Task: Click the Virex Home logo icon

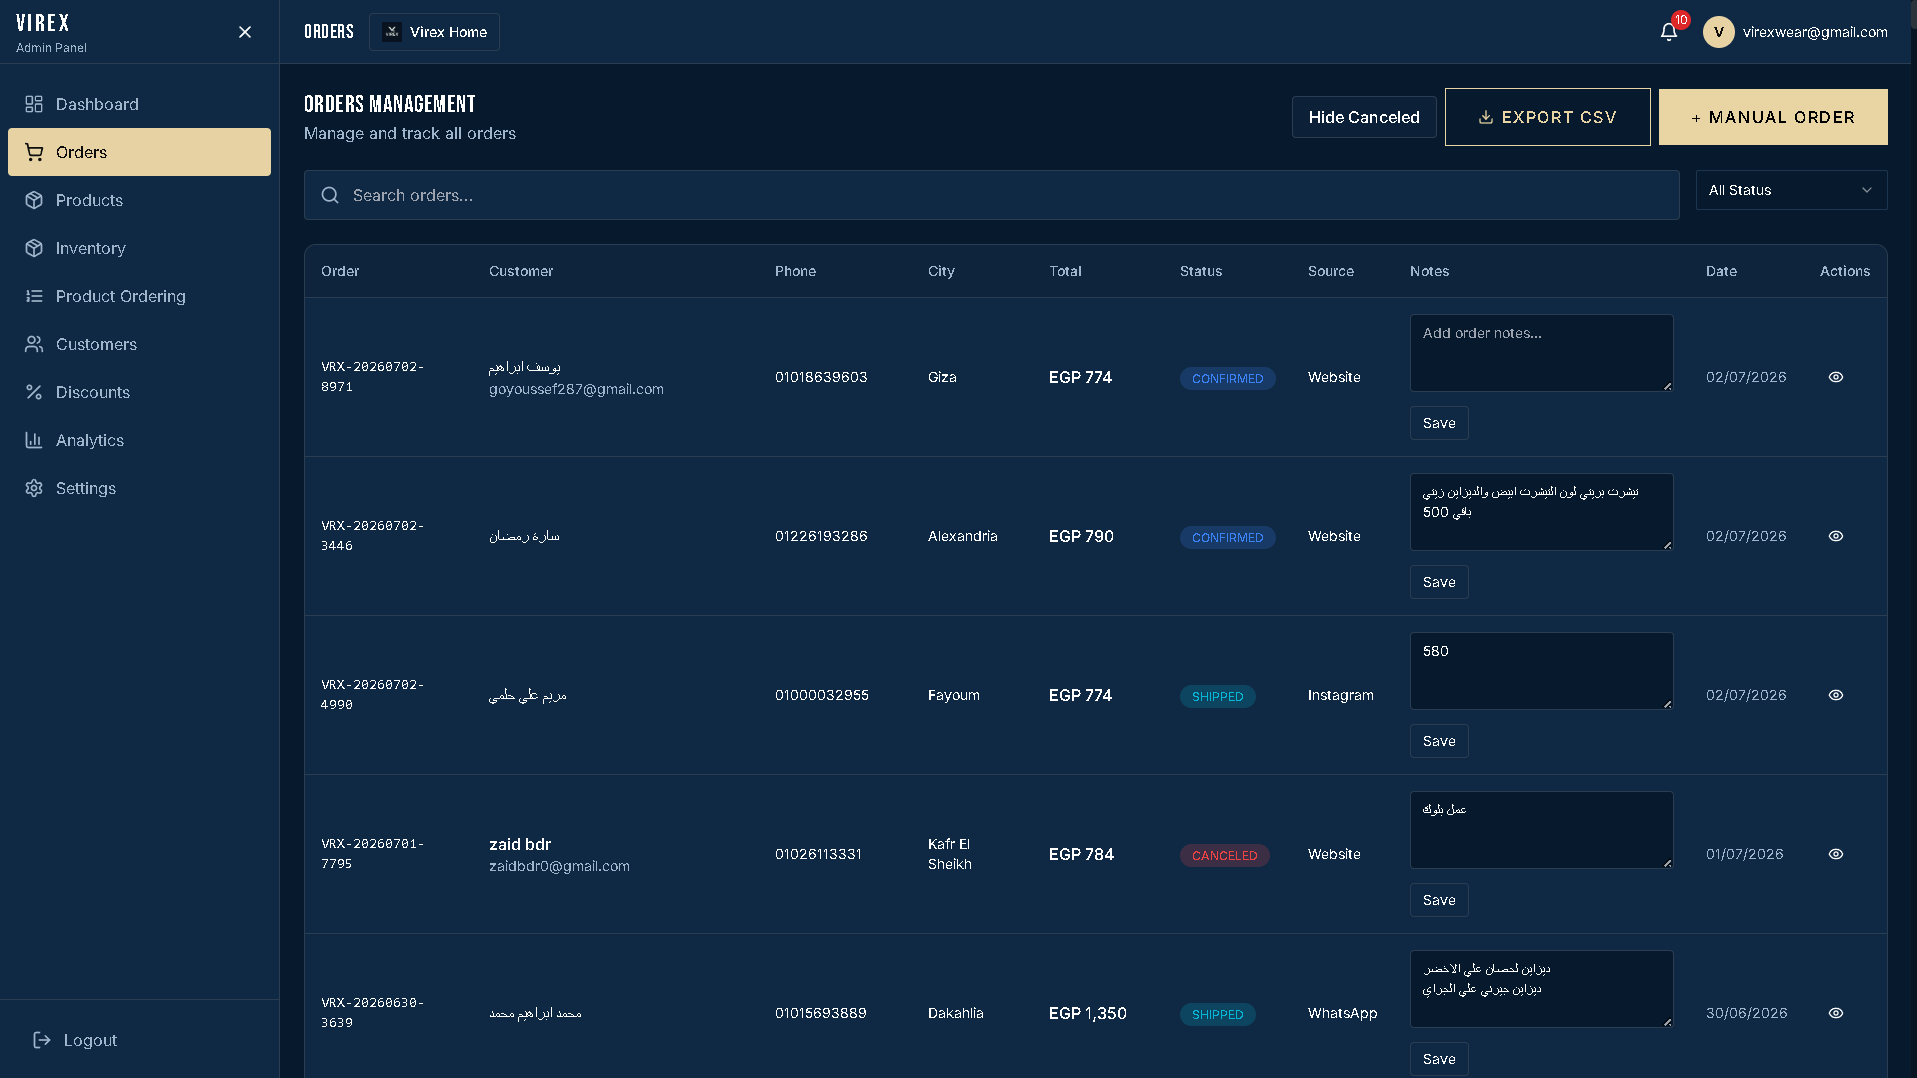Action: (392, 32)
